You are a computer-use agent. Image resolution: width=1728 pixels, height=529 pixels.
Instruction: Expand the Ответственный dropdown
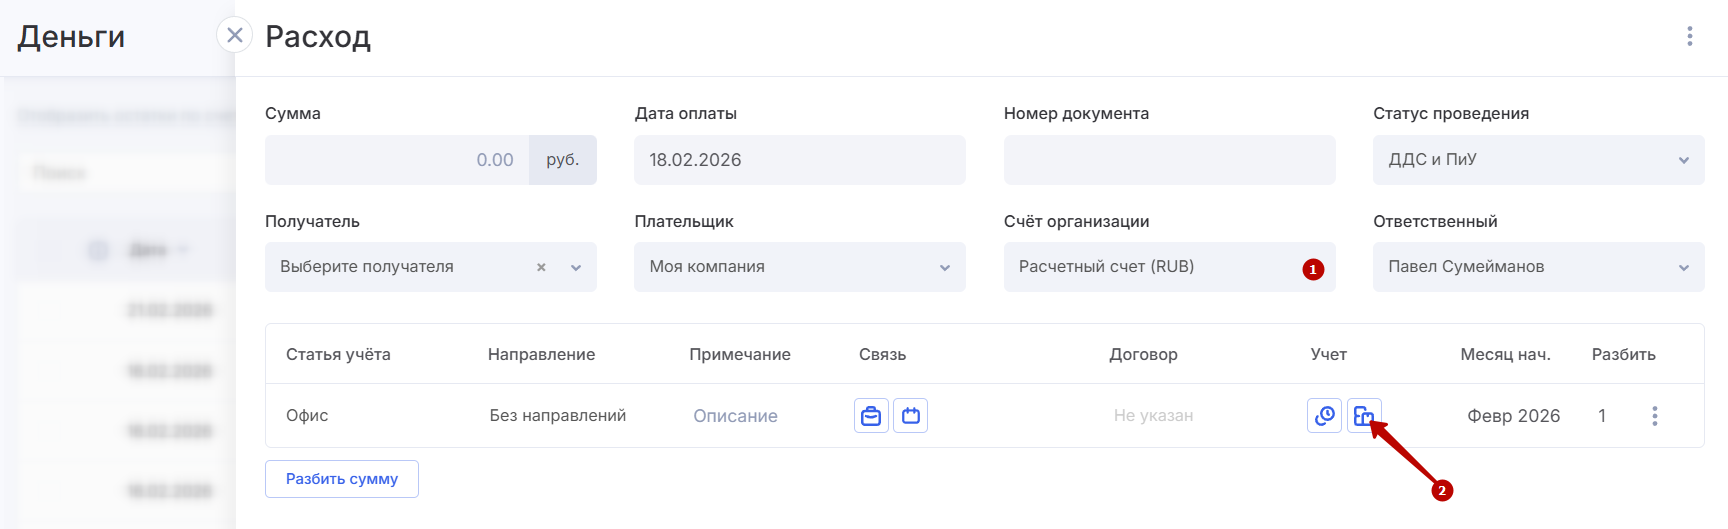coord(1538,267)
